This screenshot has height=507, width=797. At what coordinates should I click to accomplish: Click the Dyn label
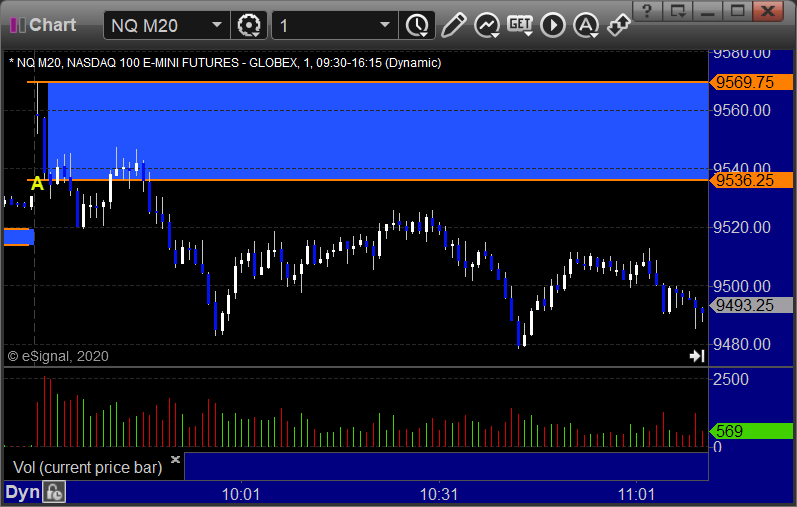pos(22,492)
